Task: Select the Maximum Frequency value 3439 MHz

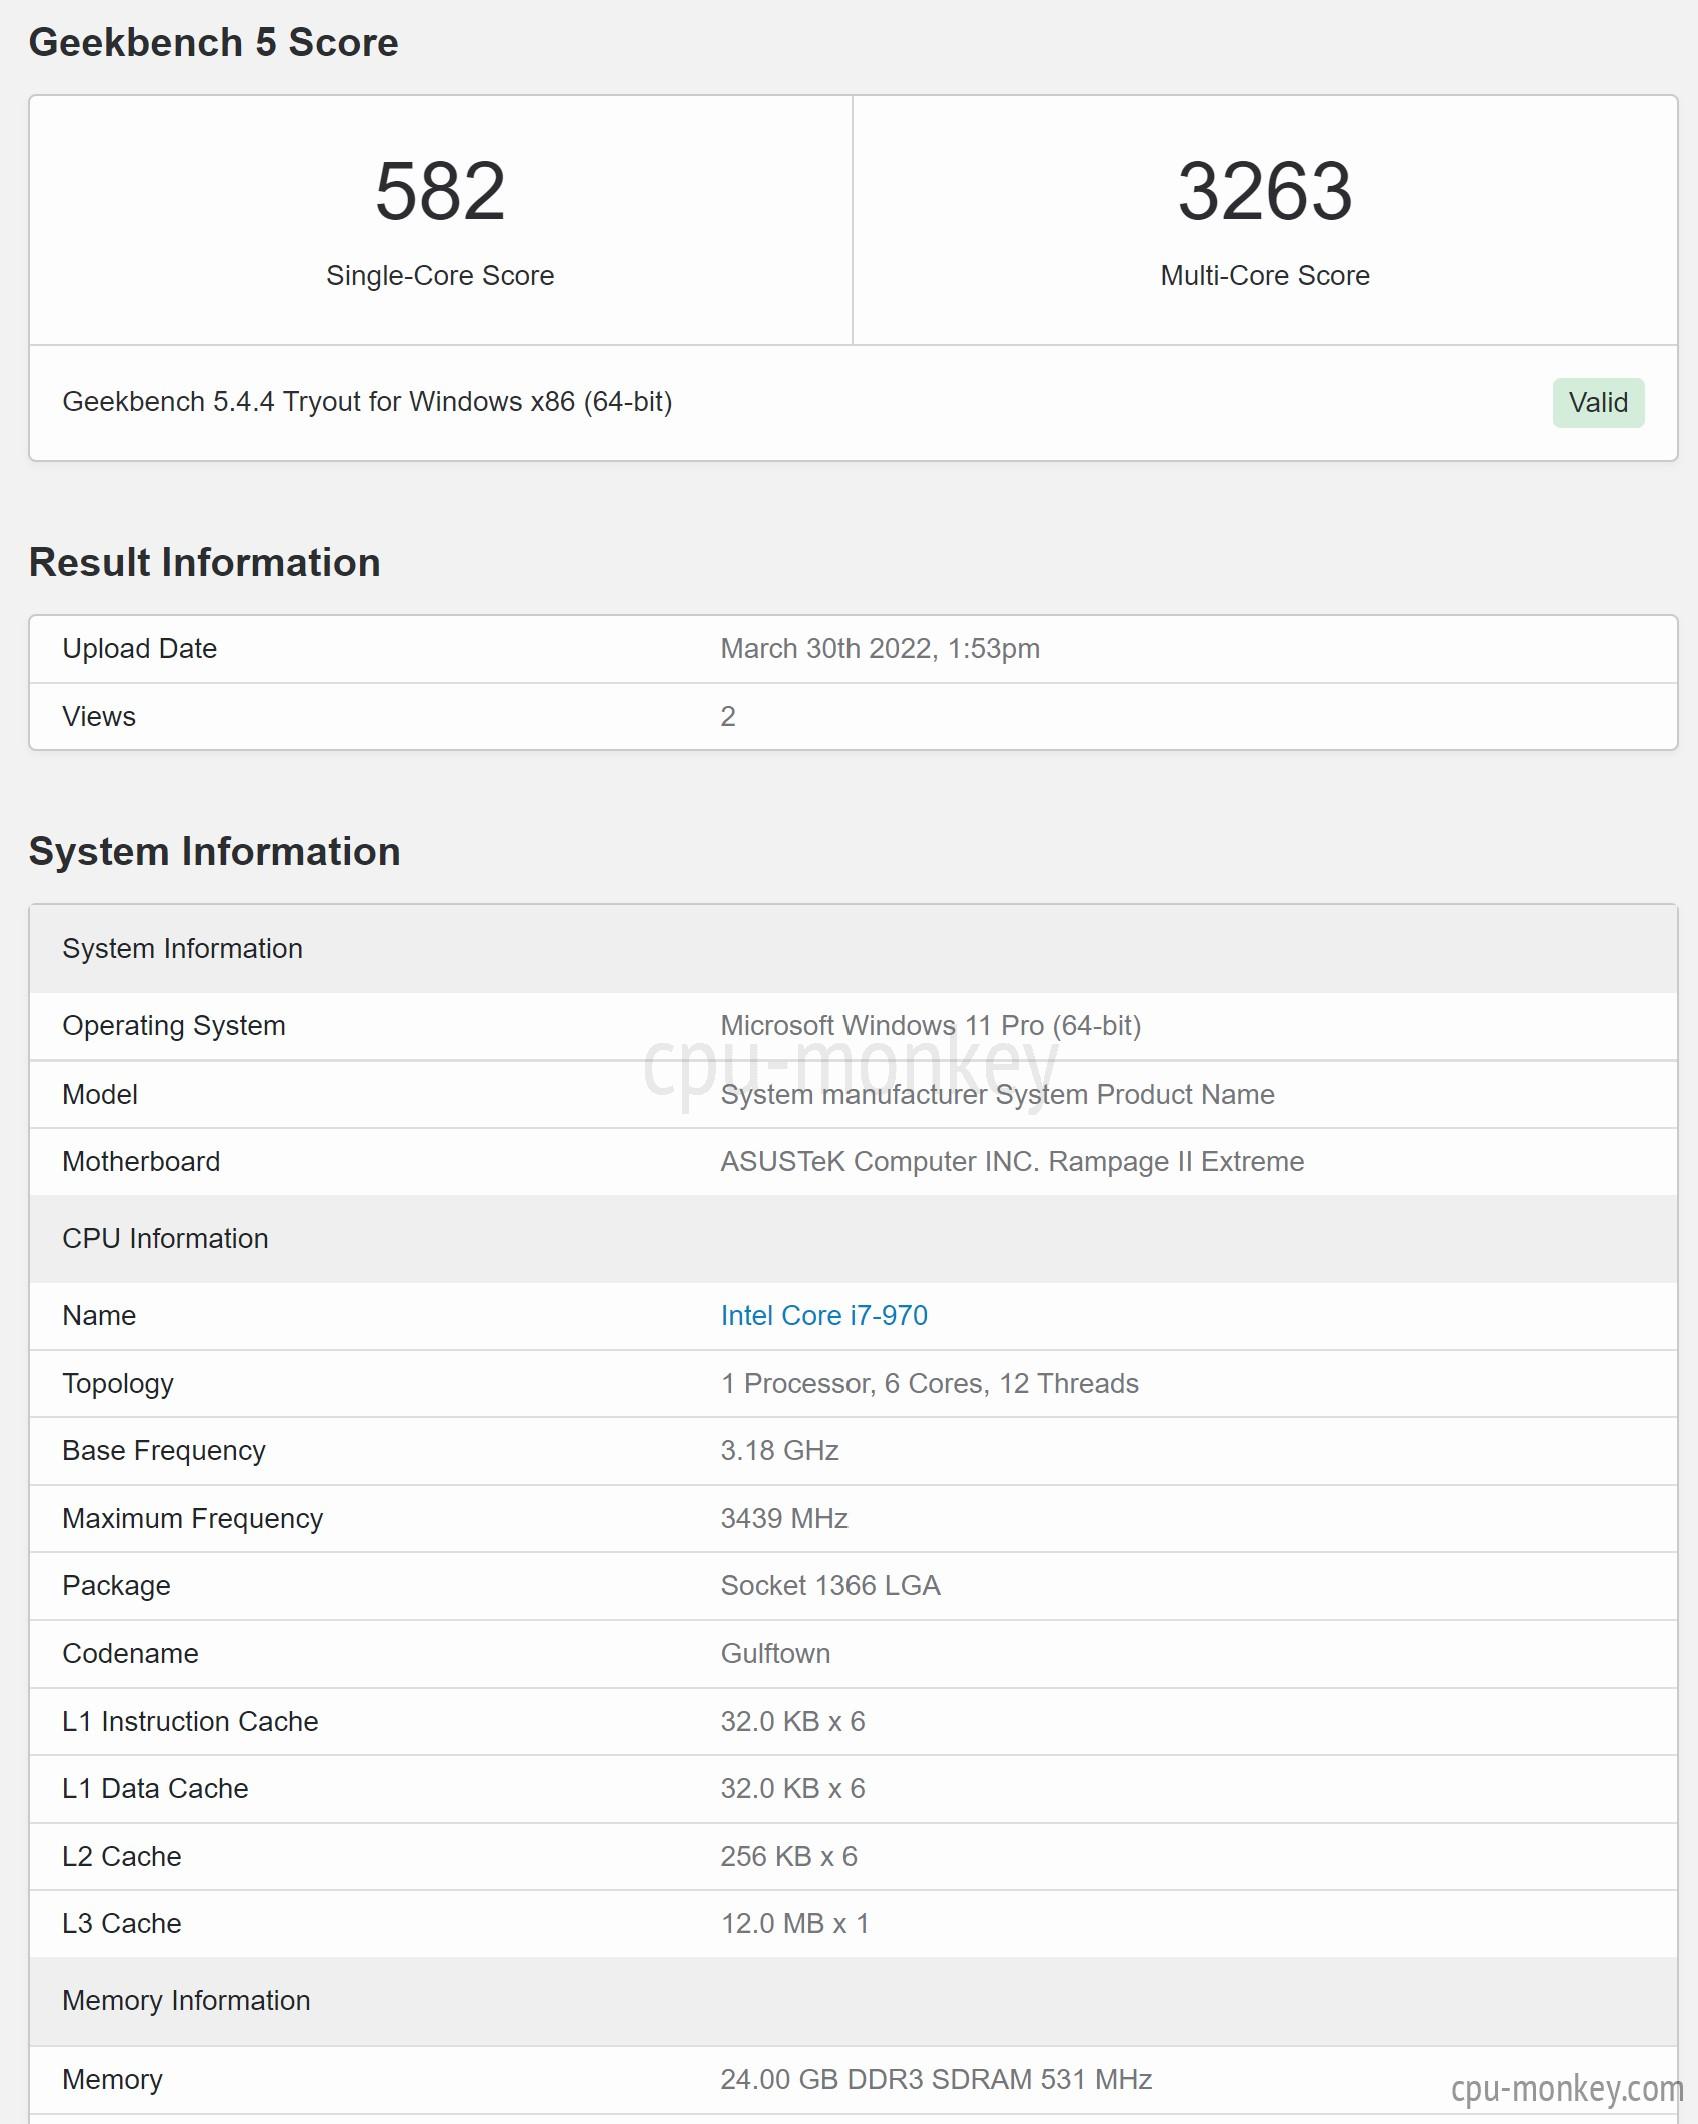Action: pos(784,1518)
